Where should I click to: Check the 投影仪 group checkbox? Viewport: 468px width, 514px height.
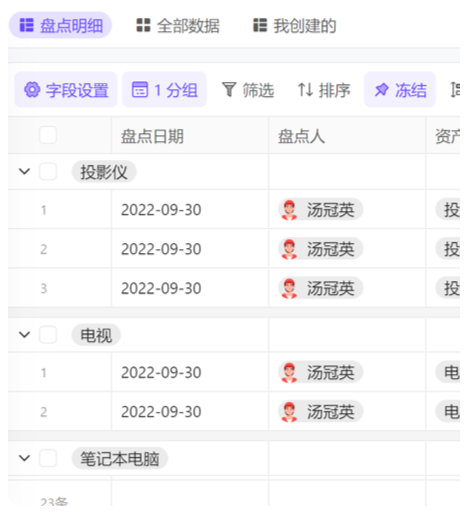click(48, 172)
